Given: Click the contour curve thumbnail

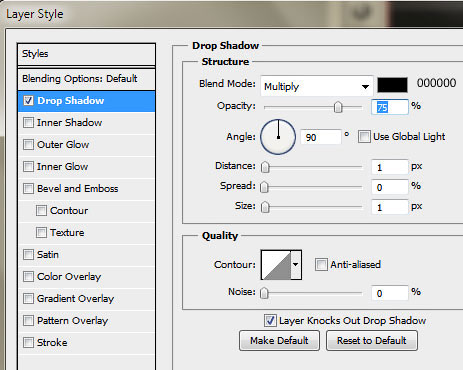Looking at the screenshot, I should point(276,265).
